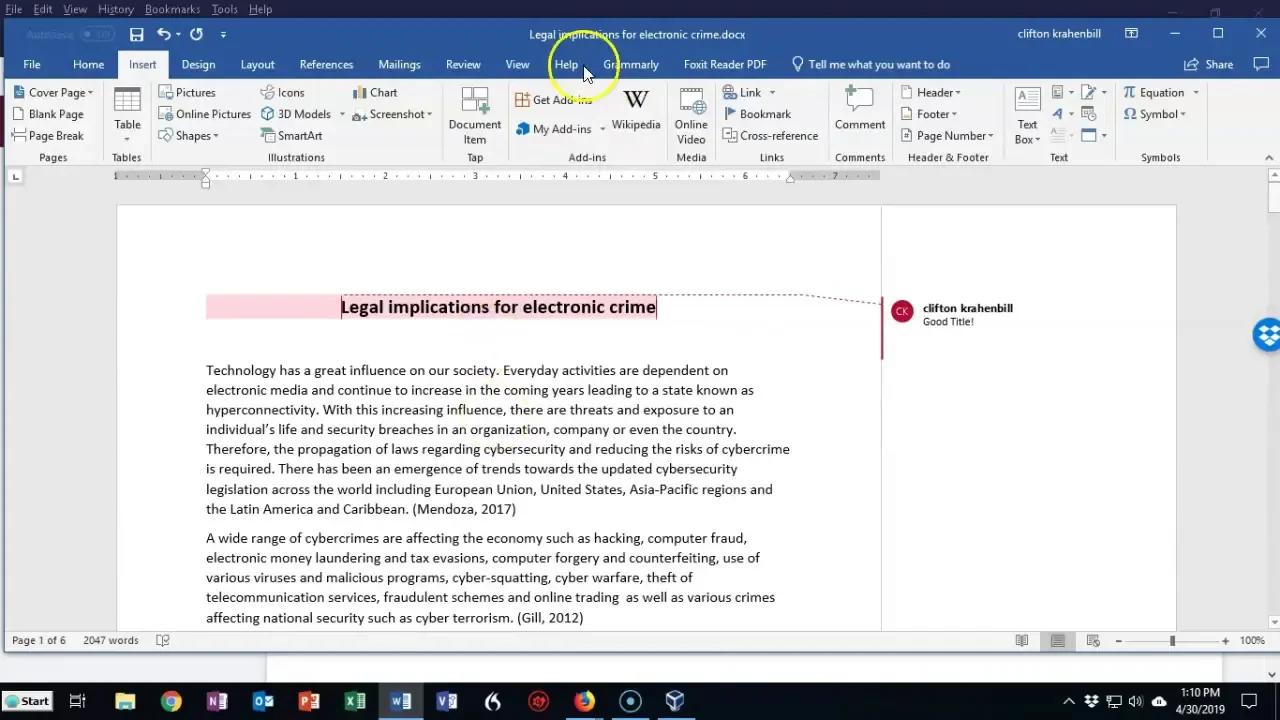Open the Wikipedia add-in
The height and width of the screenshot is (720, 1280).
pyautogui.click(x=636, y=110)
